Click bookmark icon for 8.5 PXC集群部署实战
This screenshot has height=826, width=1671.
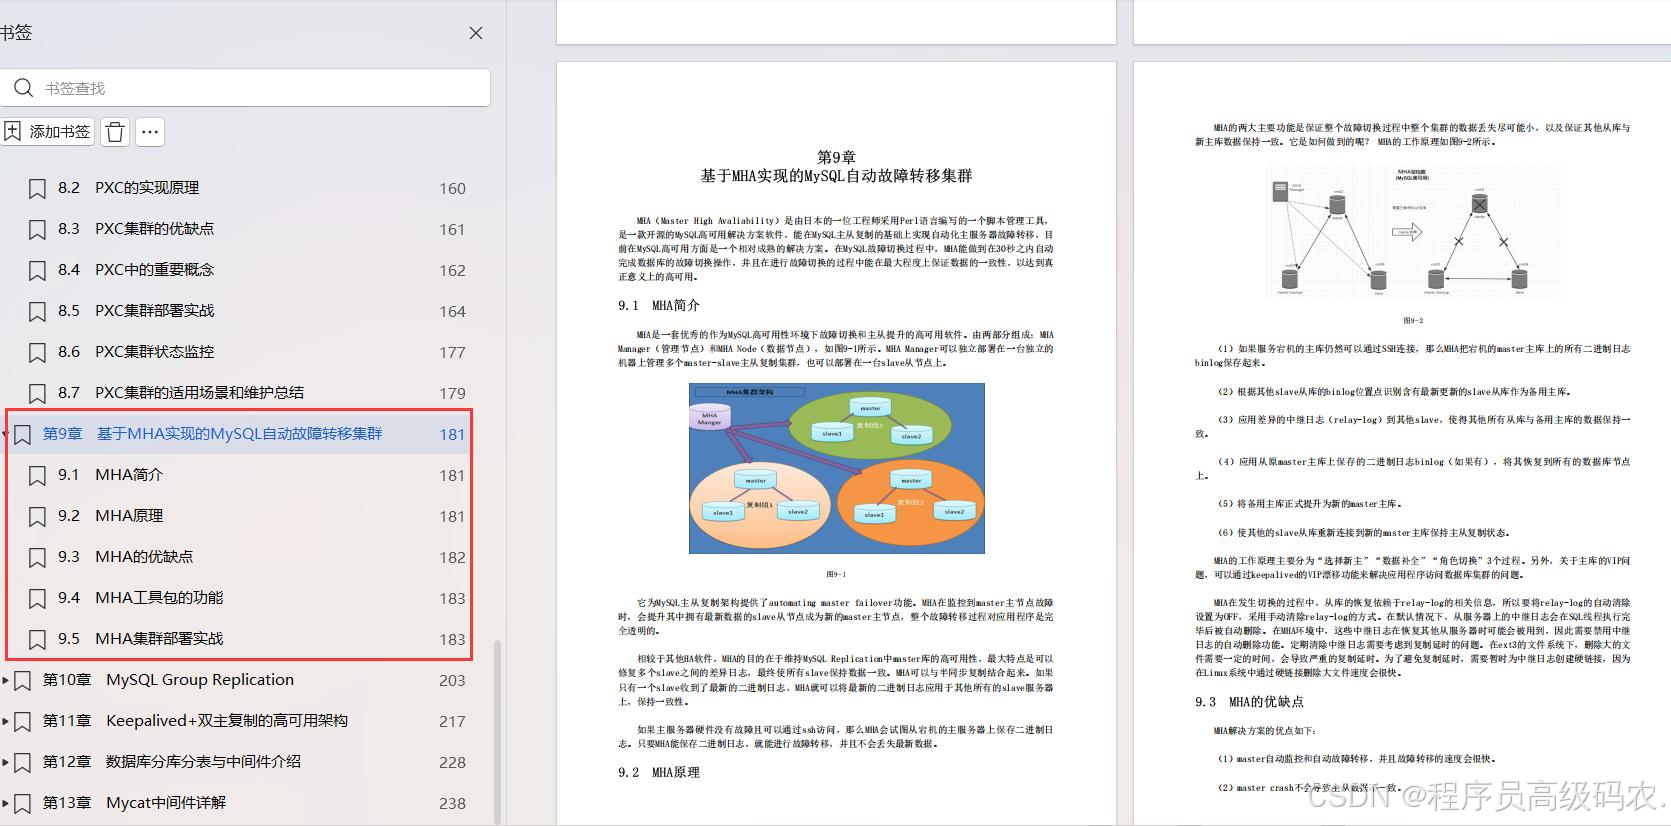point(37,311)
